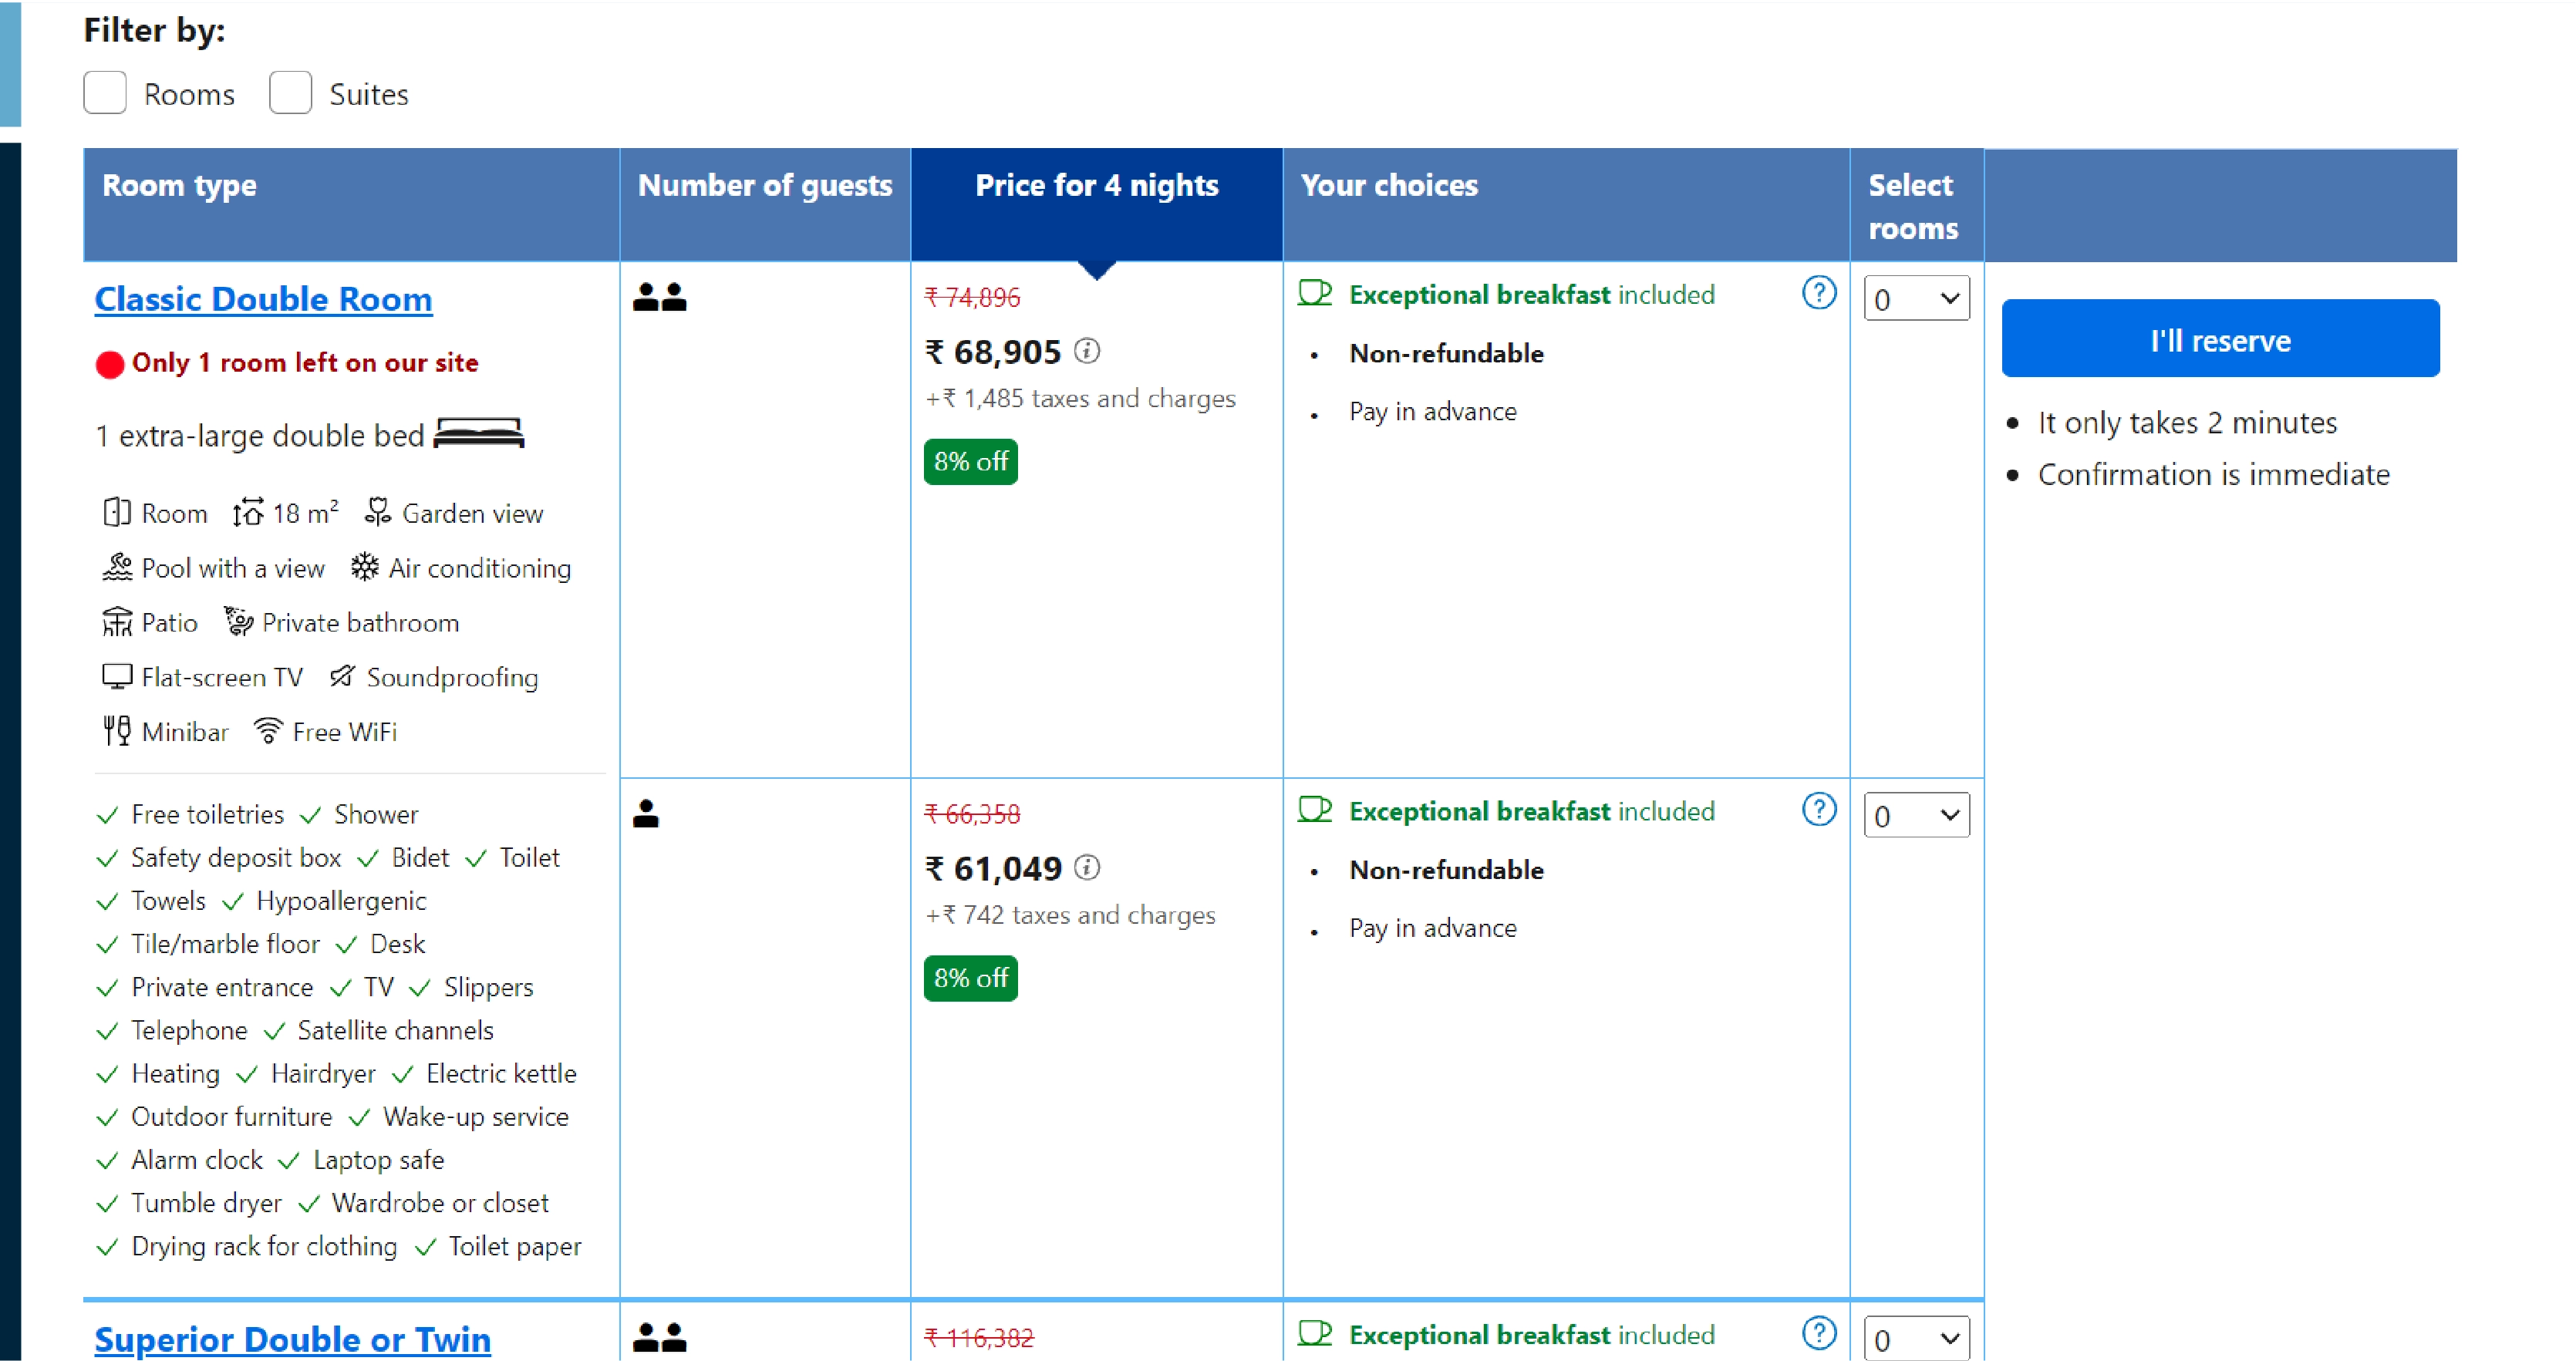Click the 18 m² room size icon
The width and height of the screenshot is (2576, 1361).
(248, 513)
